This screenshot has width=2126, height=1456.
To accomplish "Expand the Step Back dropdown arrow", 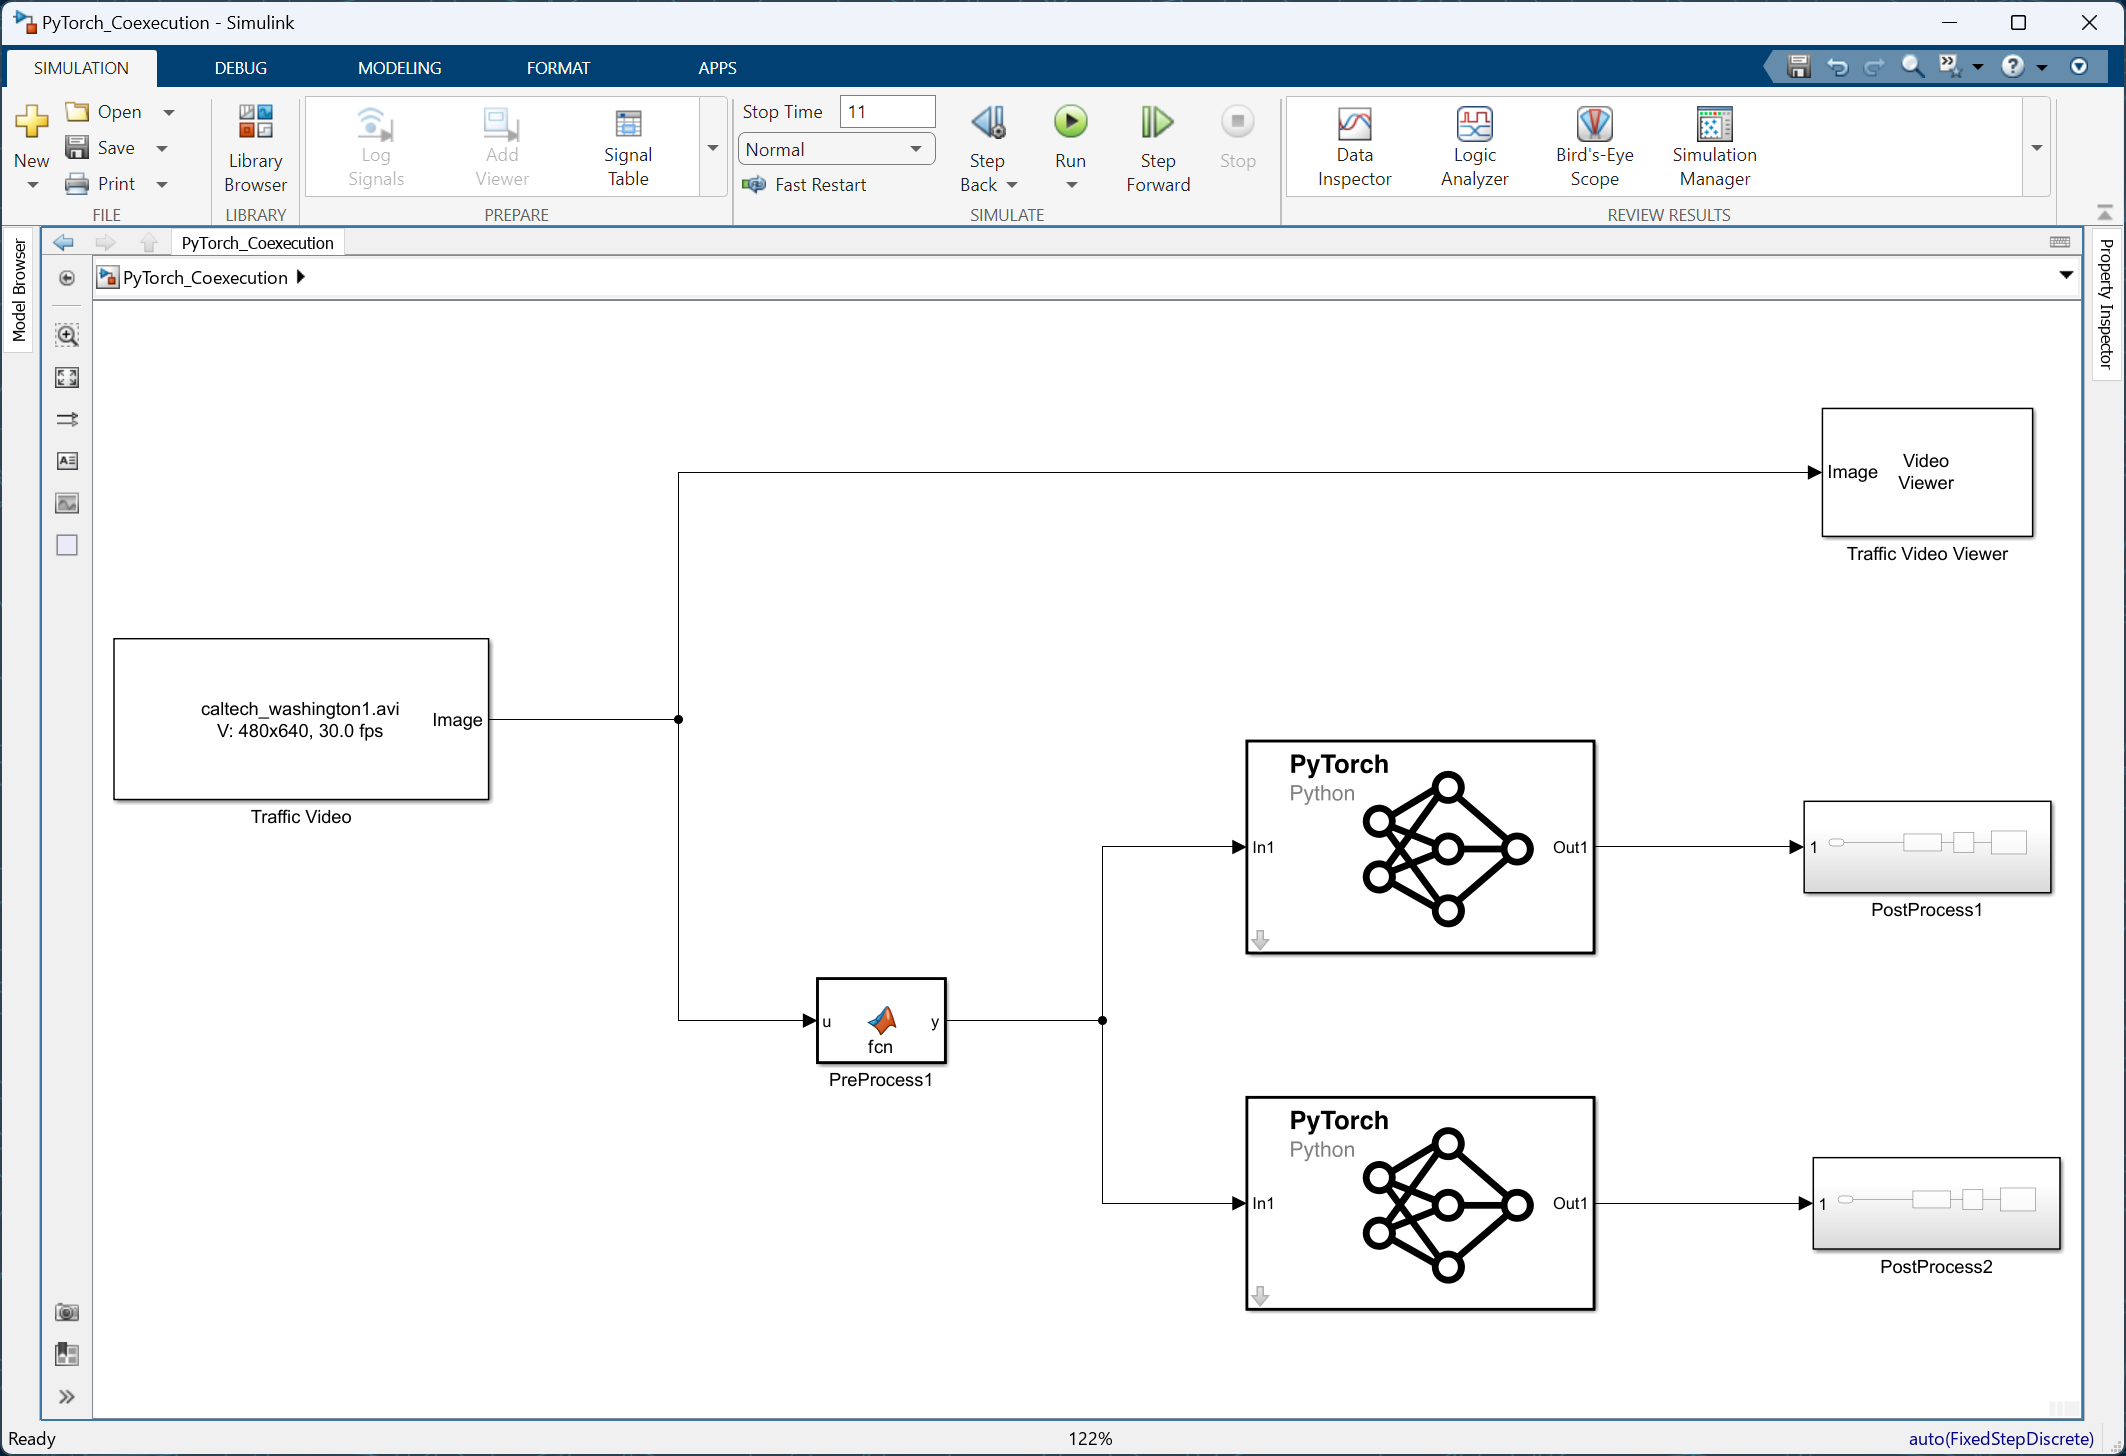I will point(1012,185).
